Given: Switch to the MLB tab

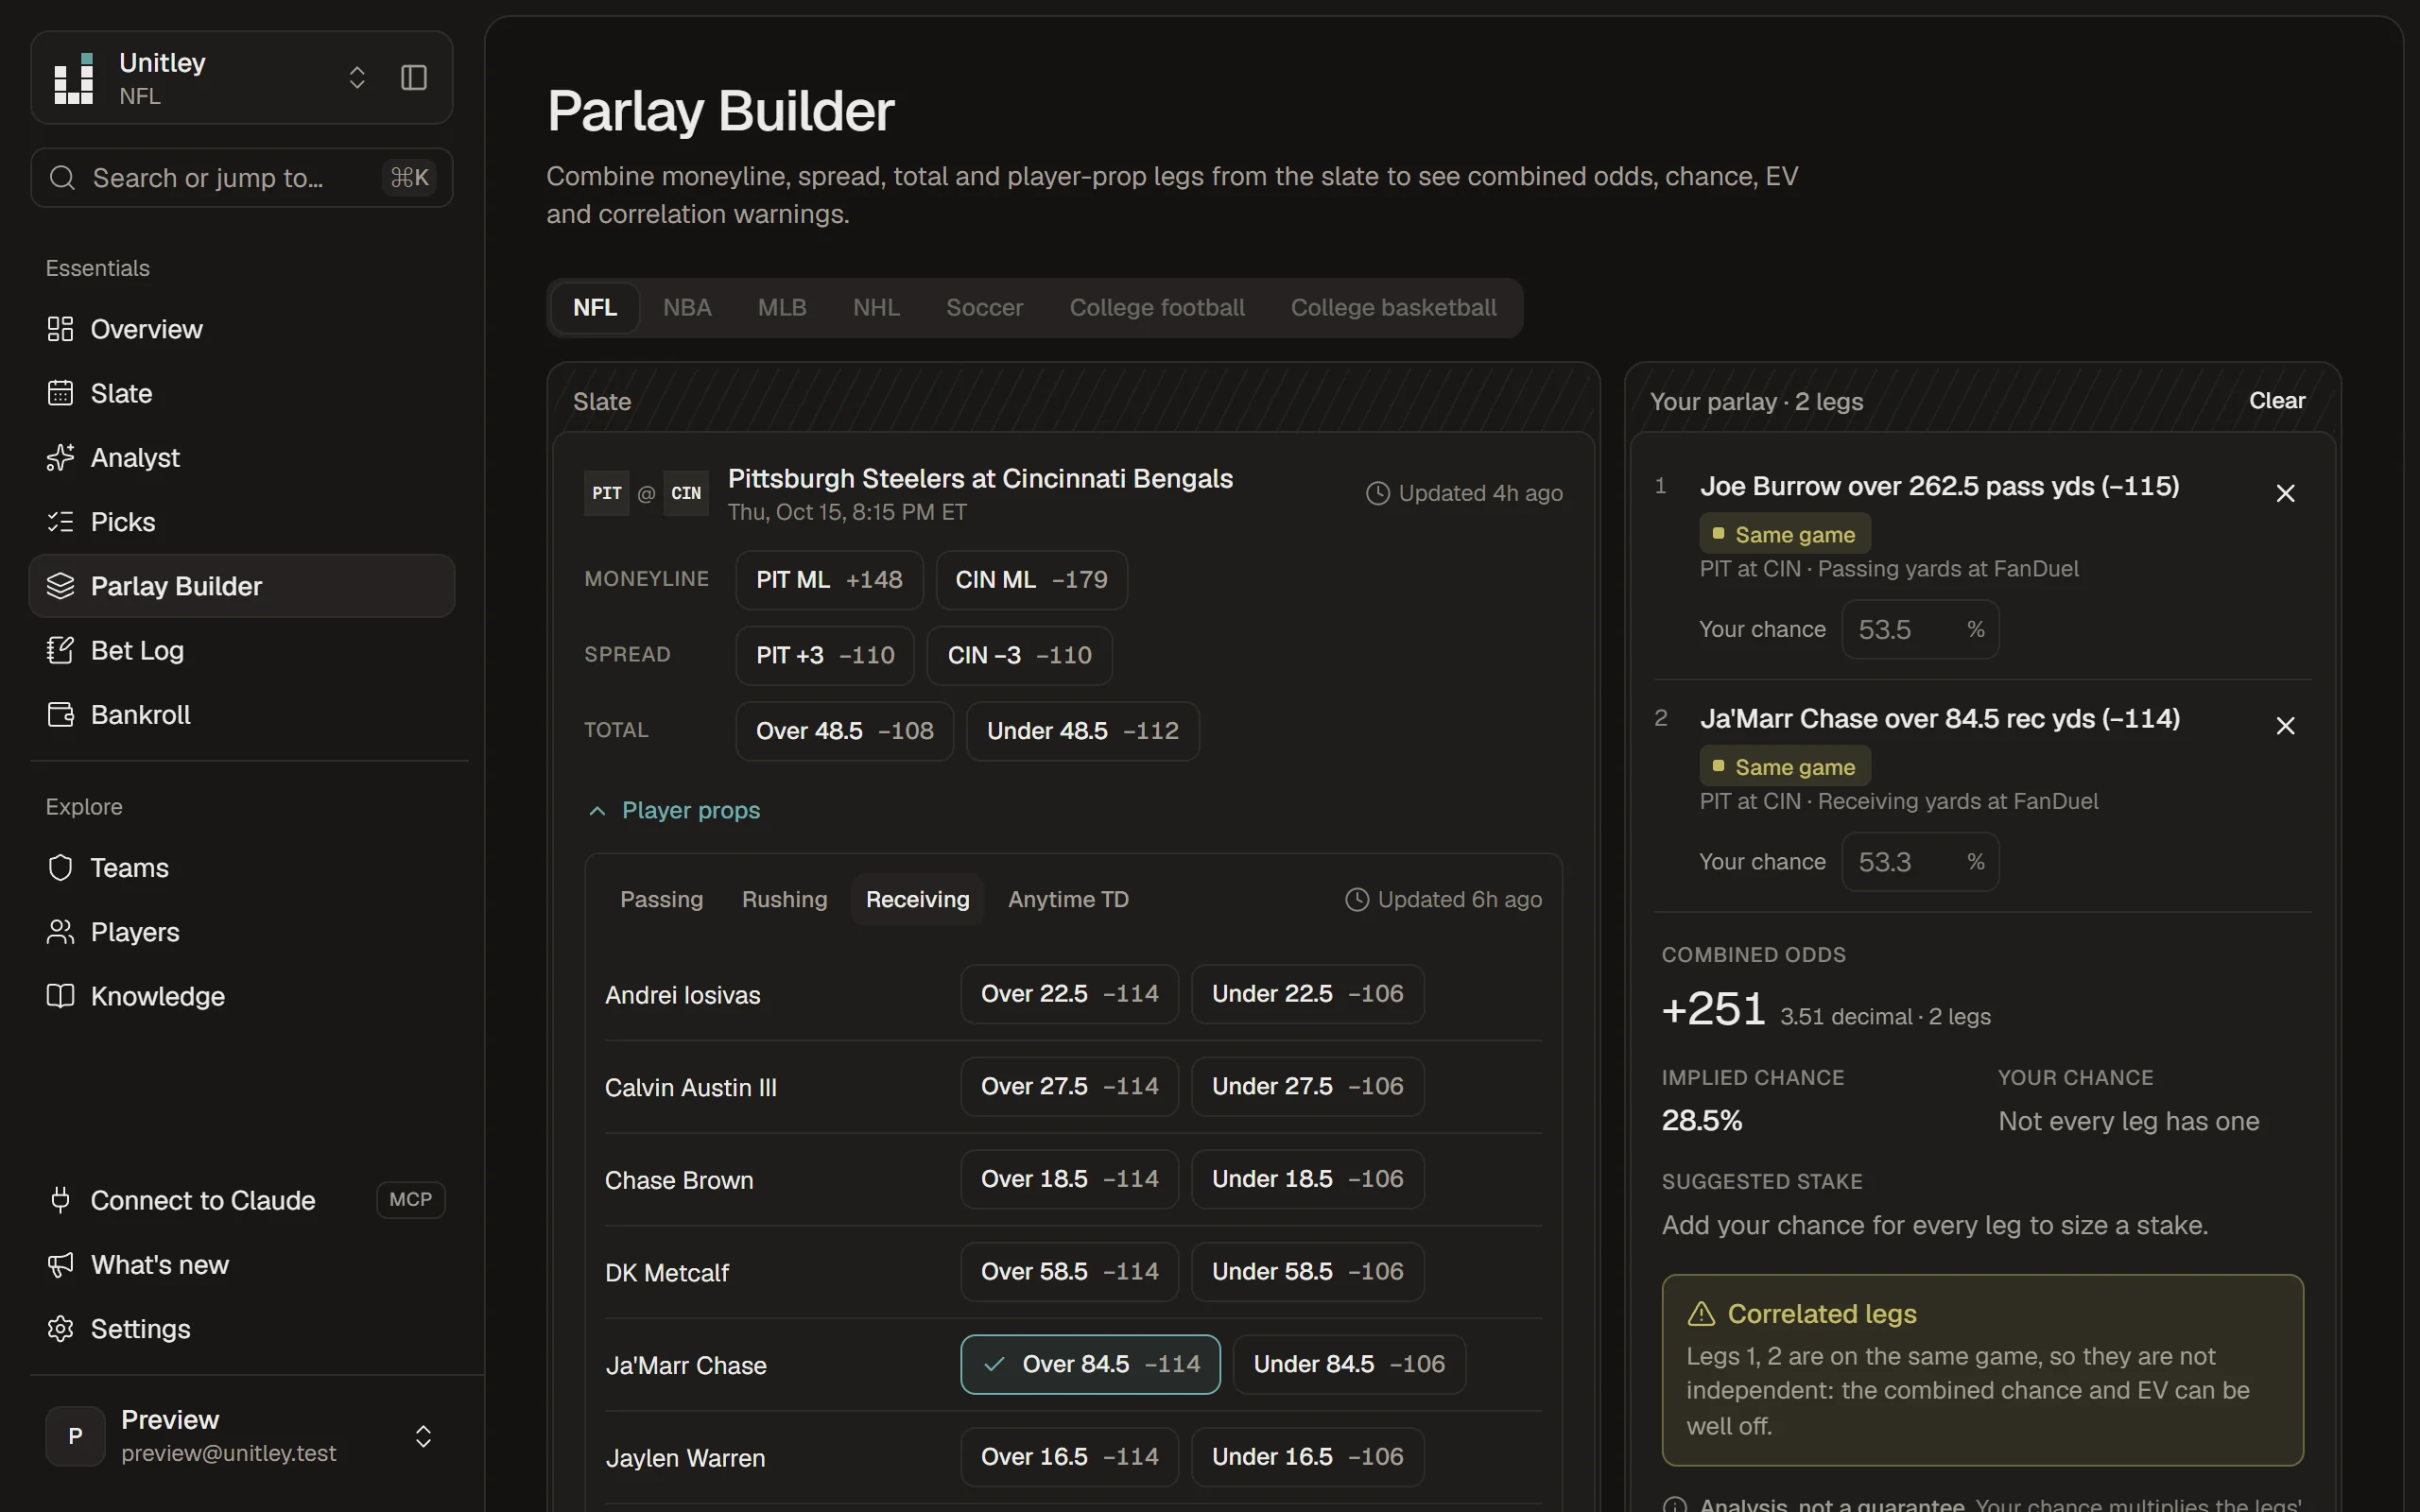Looking at the screenshot, I should (782, 307).
